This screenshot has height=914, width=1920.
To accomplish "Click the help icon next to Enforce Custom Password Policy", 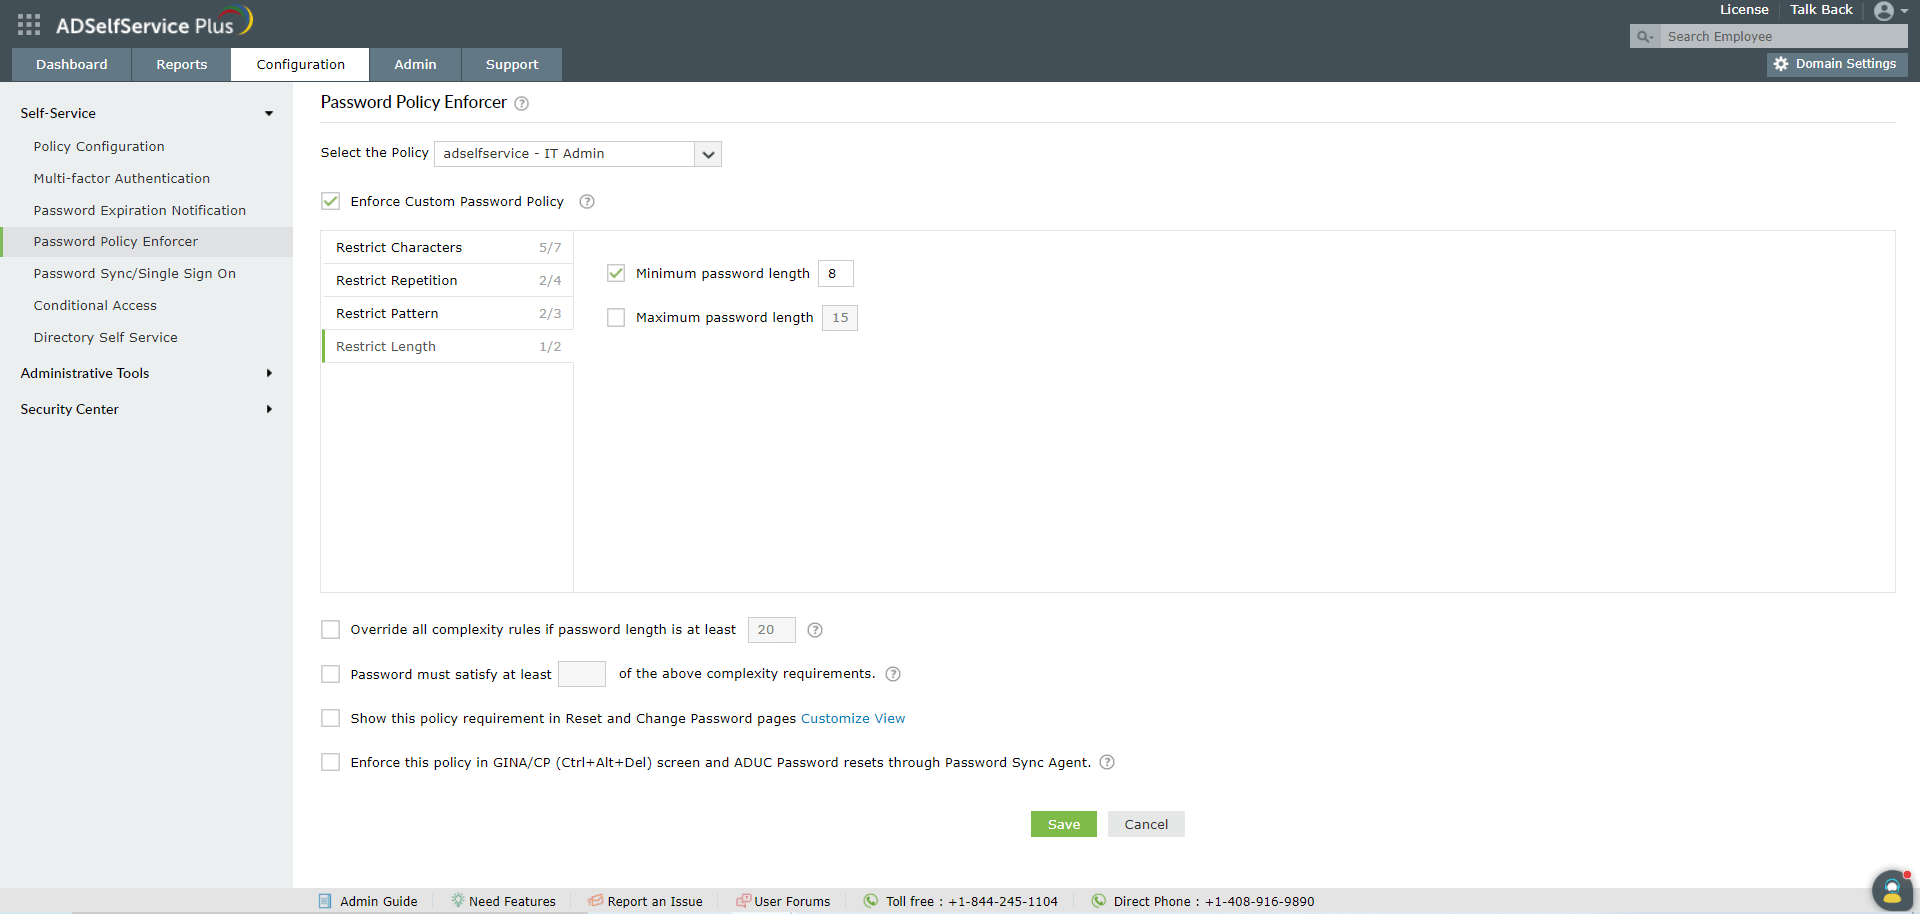I will coord(587,201).
